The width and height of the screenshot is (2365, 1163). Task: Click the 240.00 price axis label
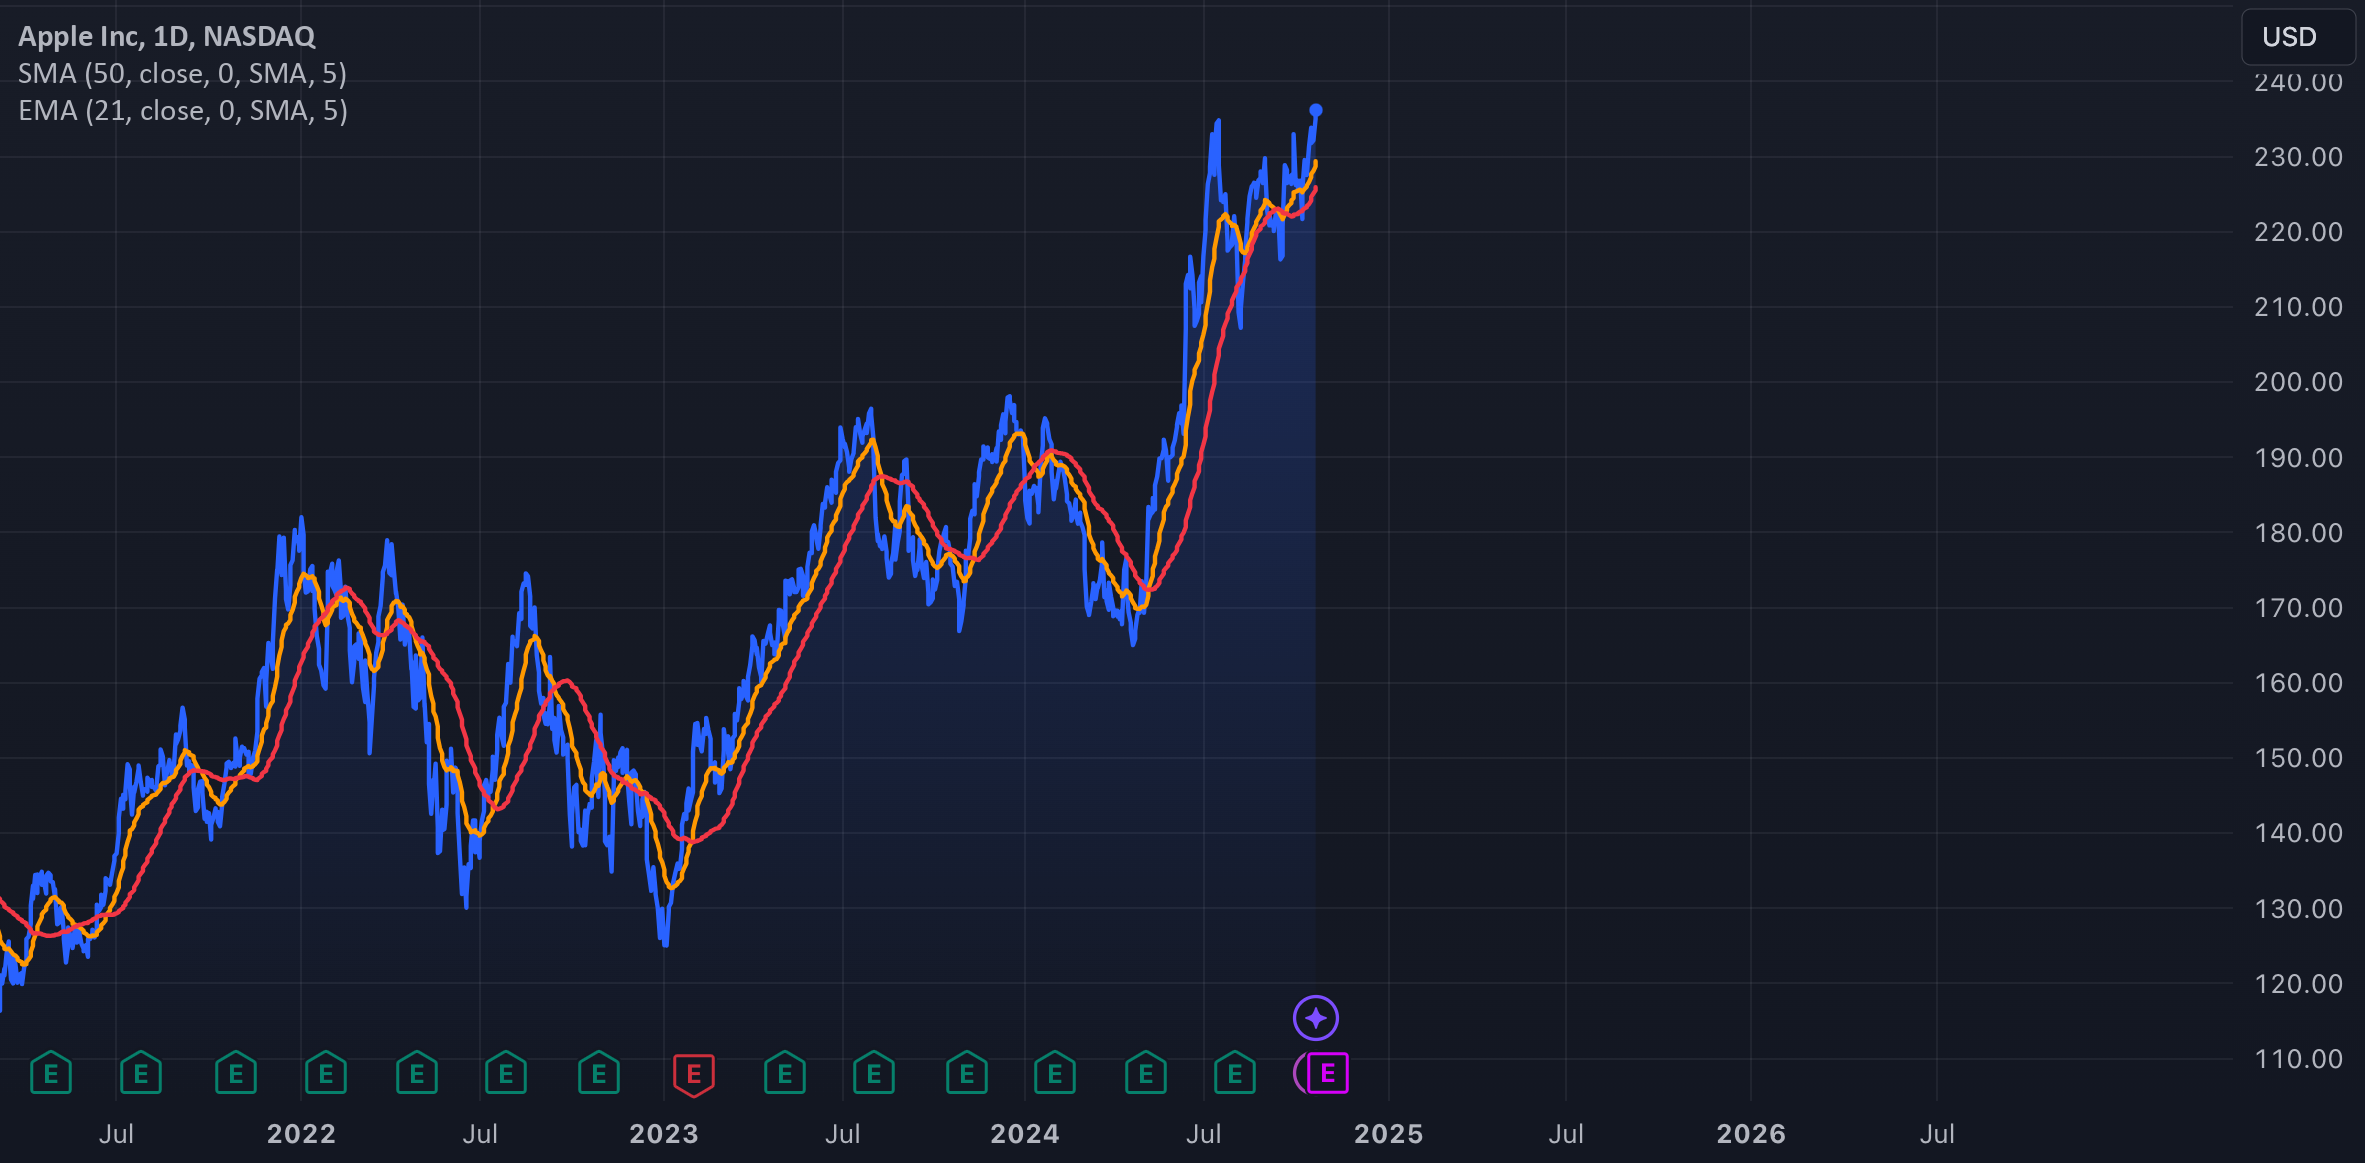point(2298,82)
